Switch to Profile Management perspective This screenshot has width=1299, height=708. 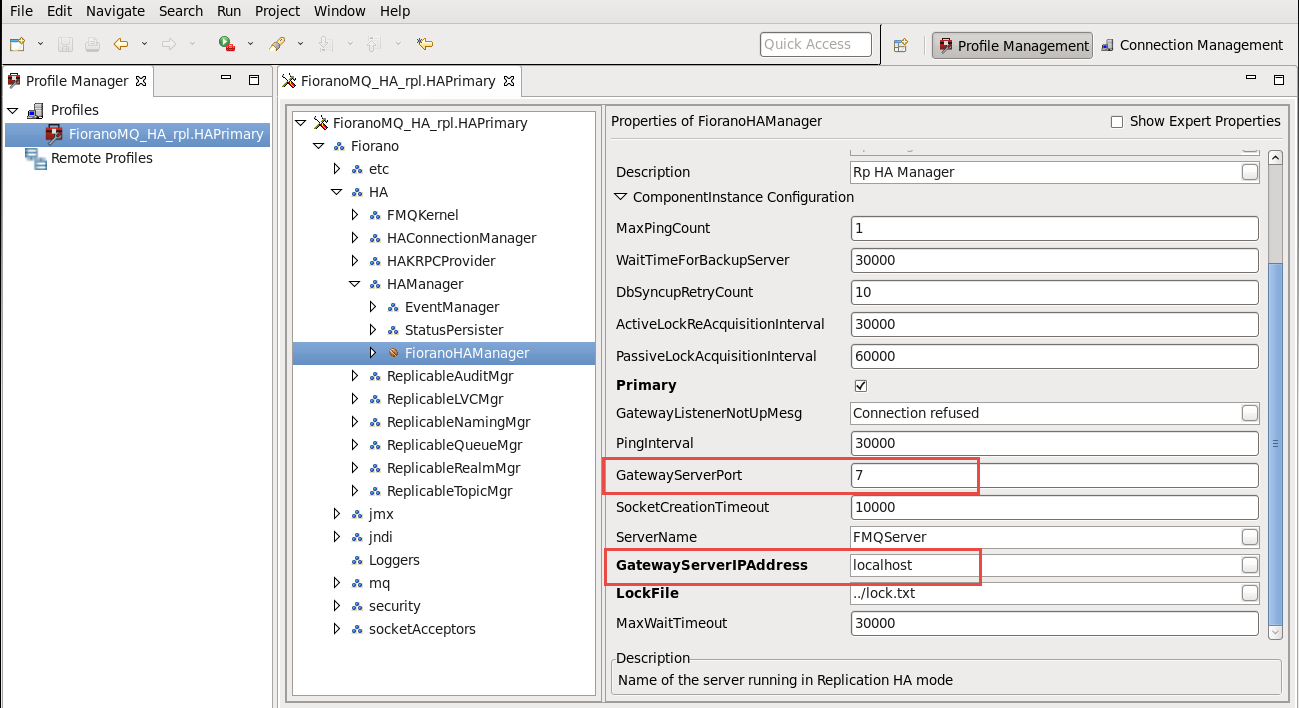point(1012,45)
